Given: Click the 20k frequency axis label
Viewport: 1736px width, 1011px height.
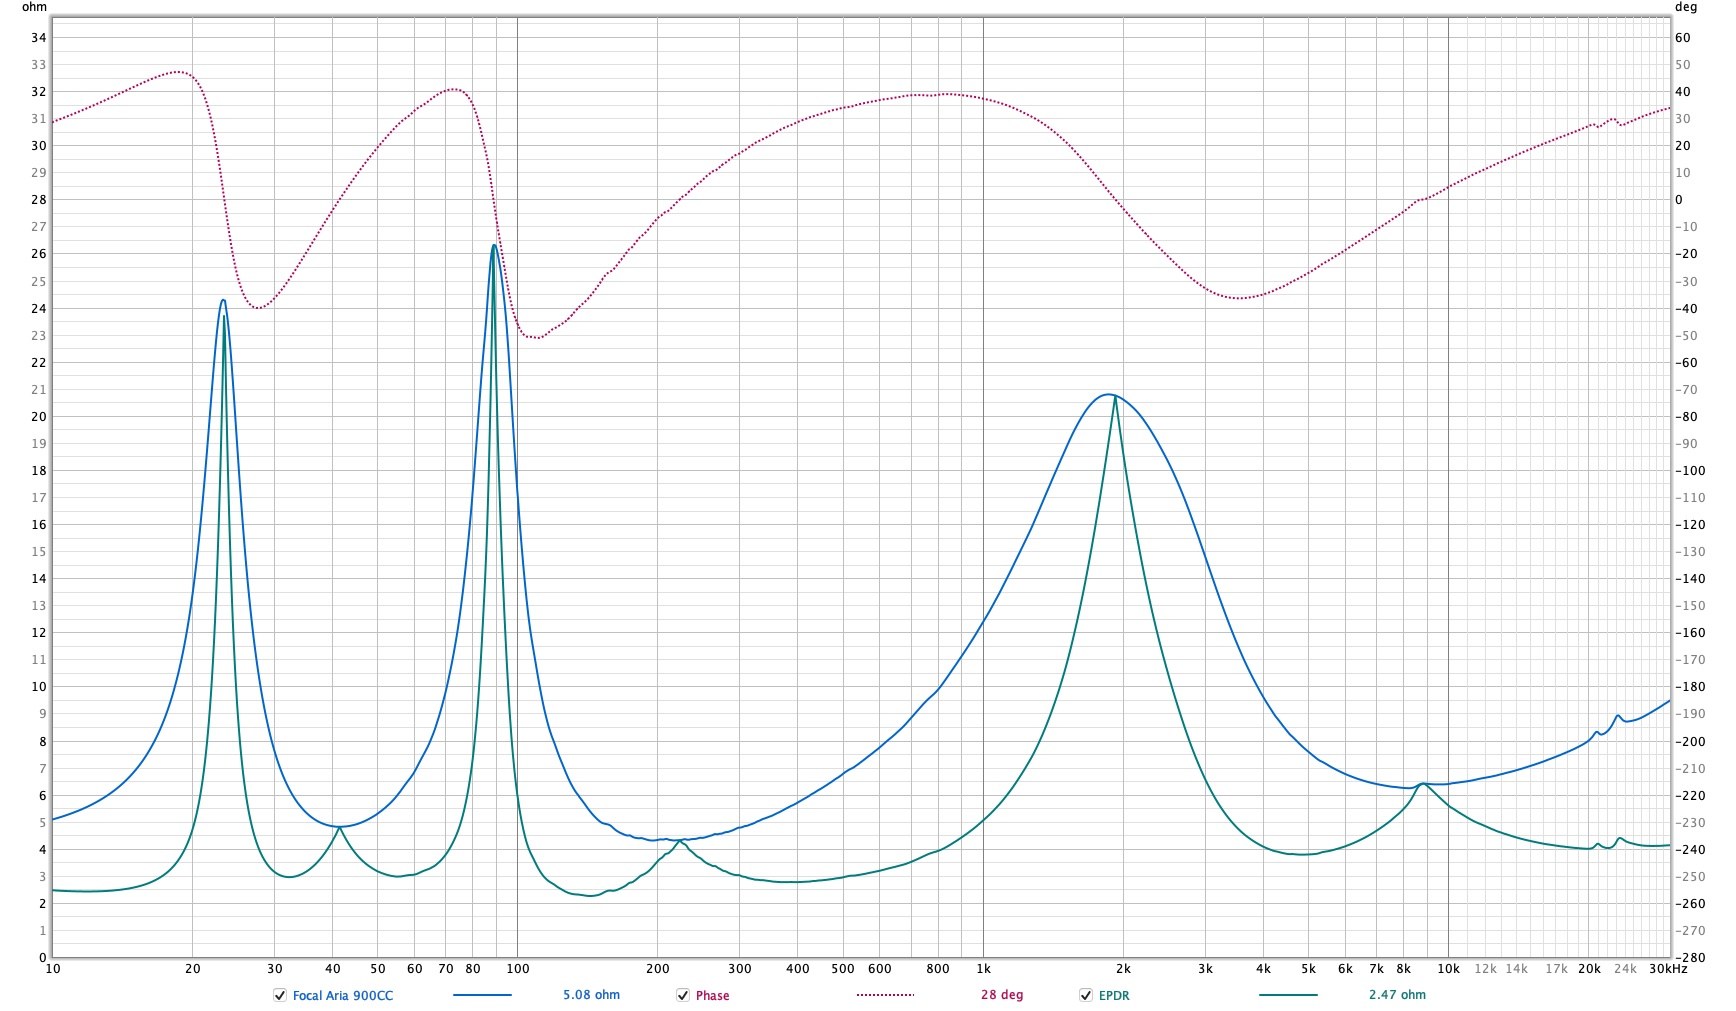Looking at the screenshot, I should (1589, 968).
